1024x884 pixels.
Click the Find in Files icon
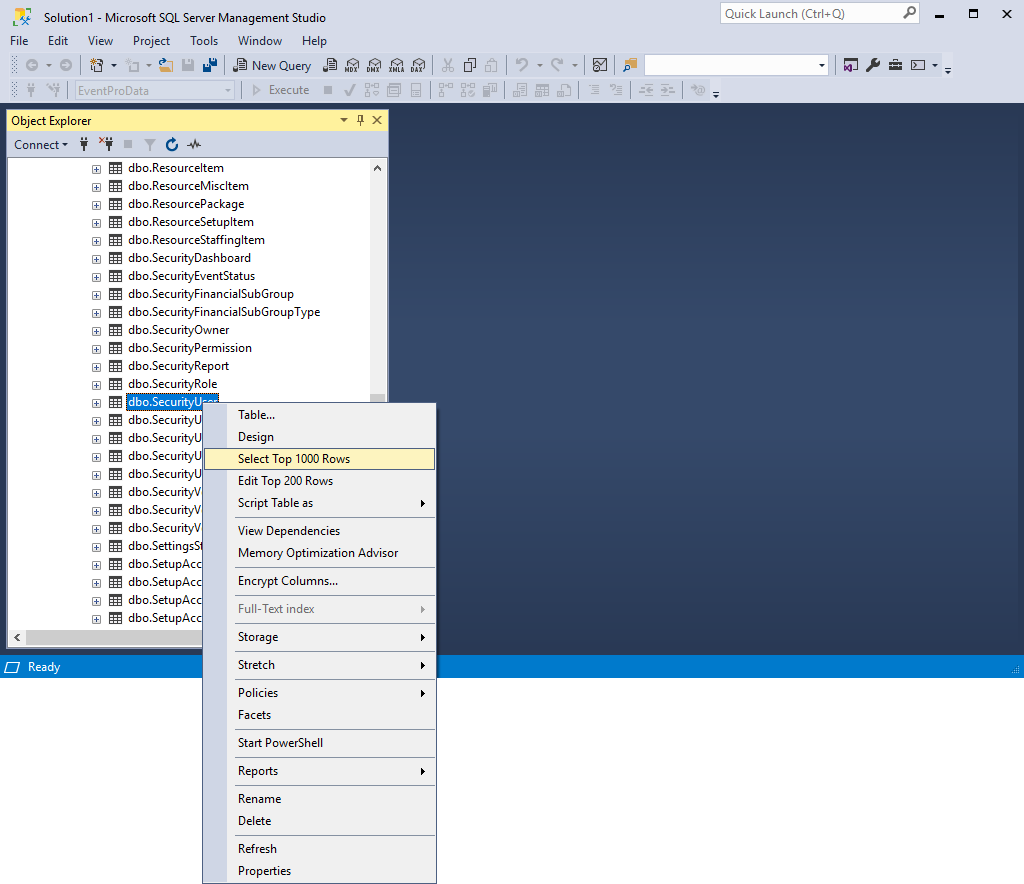pyautogui.click(x=630, y=65)
